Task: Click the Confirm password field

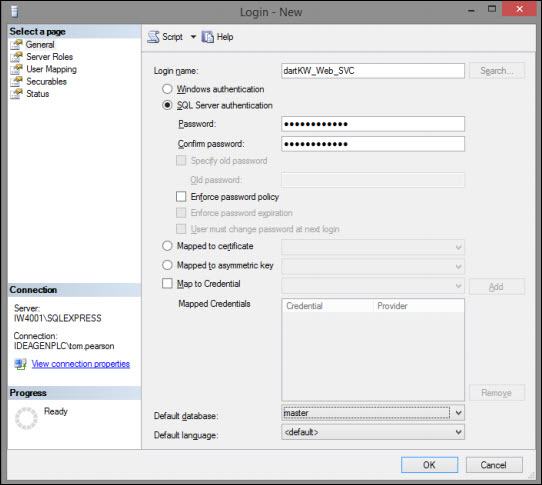Action: pyautogui.click(x=373, y=144)
